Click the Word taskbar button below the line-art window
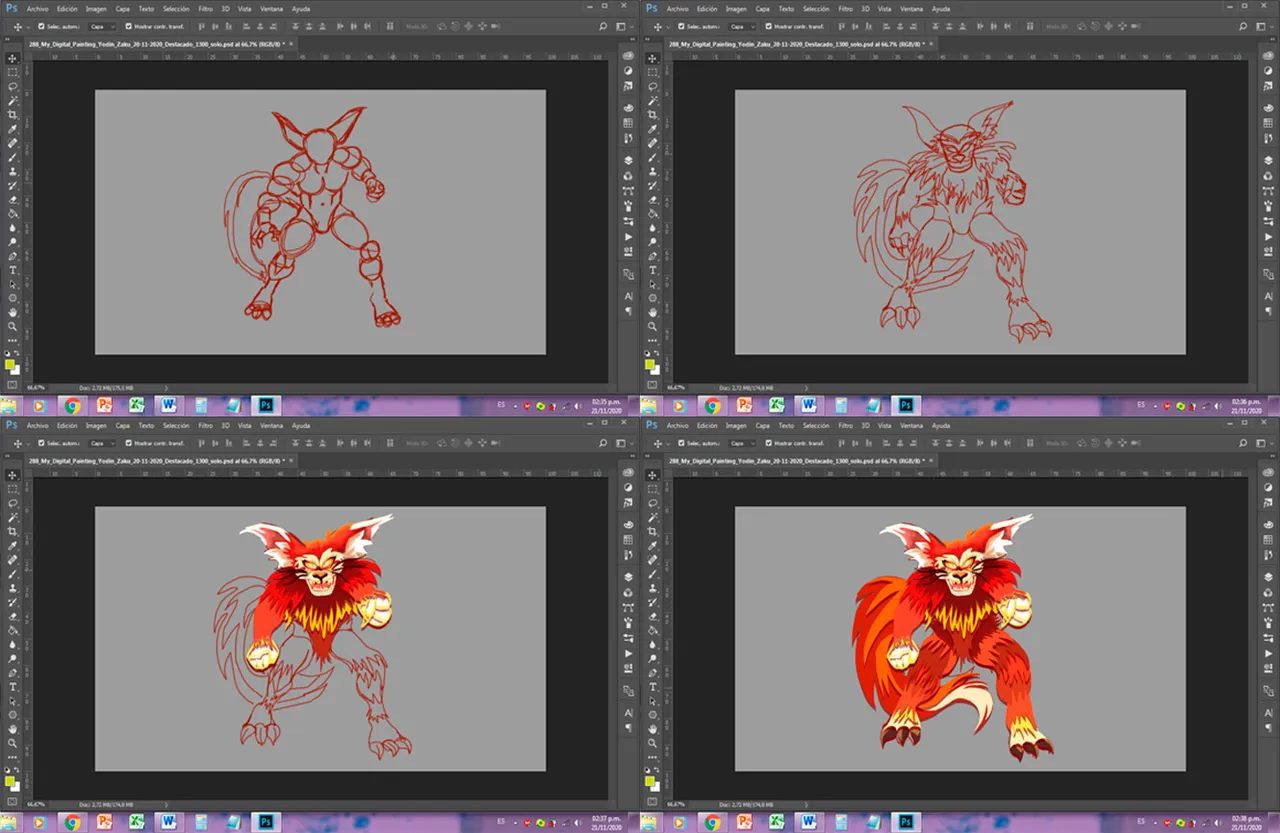Image resolution: width=1280 pixels, height=833 pixels. pos(807,406)
